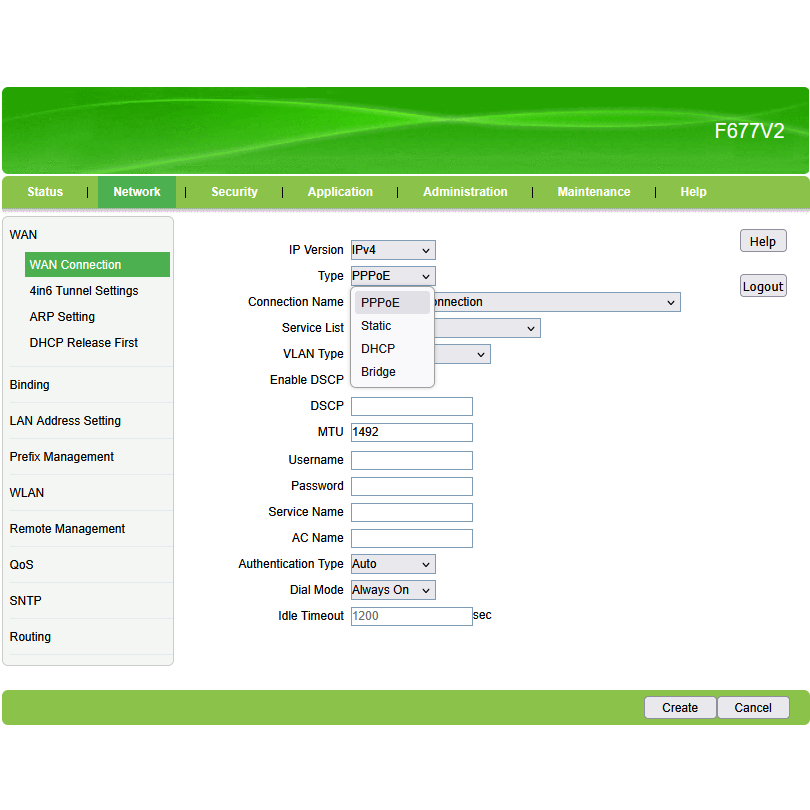Select ARP Setting in the sidebar
810x810 pixels.
(62, 317)
